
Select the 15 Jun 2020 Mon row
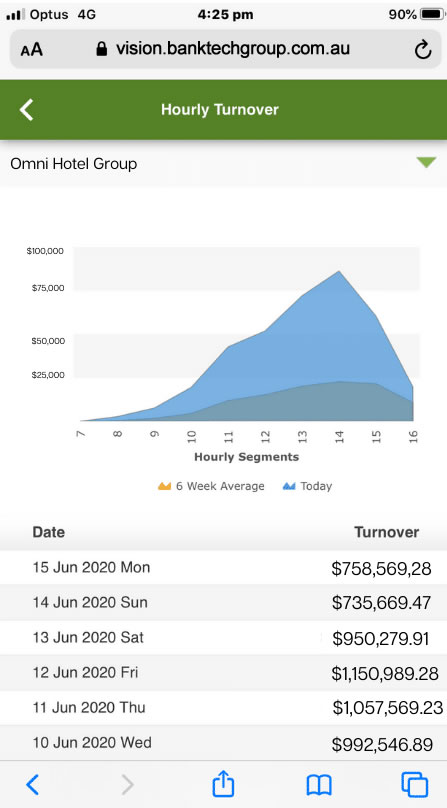click(x=223, y=567)
